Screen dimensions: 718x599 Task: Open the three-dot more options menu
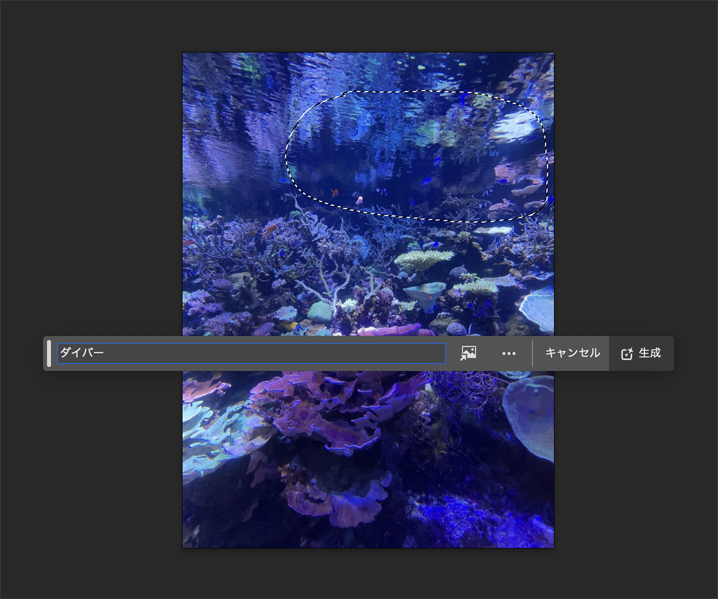(509, 353)
